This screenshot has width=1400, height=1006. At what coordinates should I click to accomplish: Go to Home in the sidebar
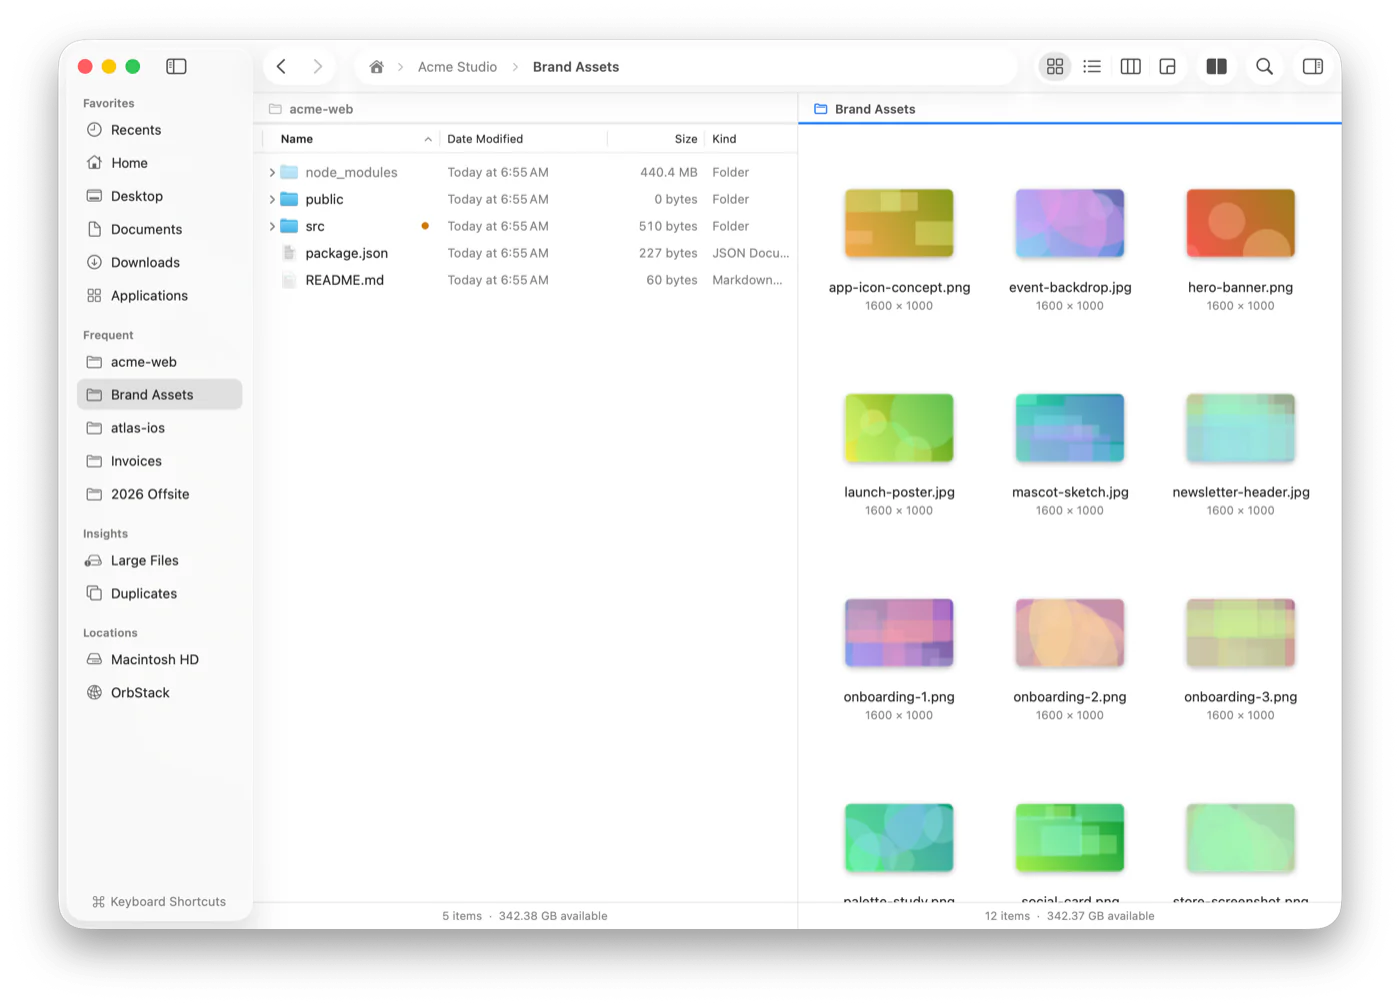[159, 163]
